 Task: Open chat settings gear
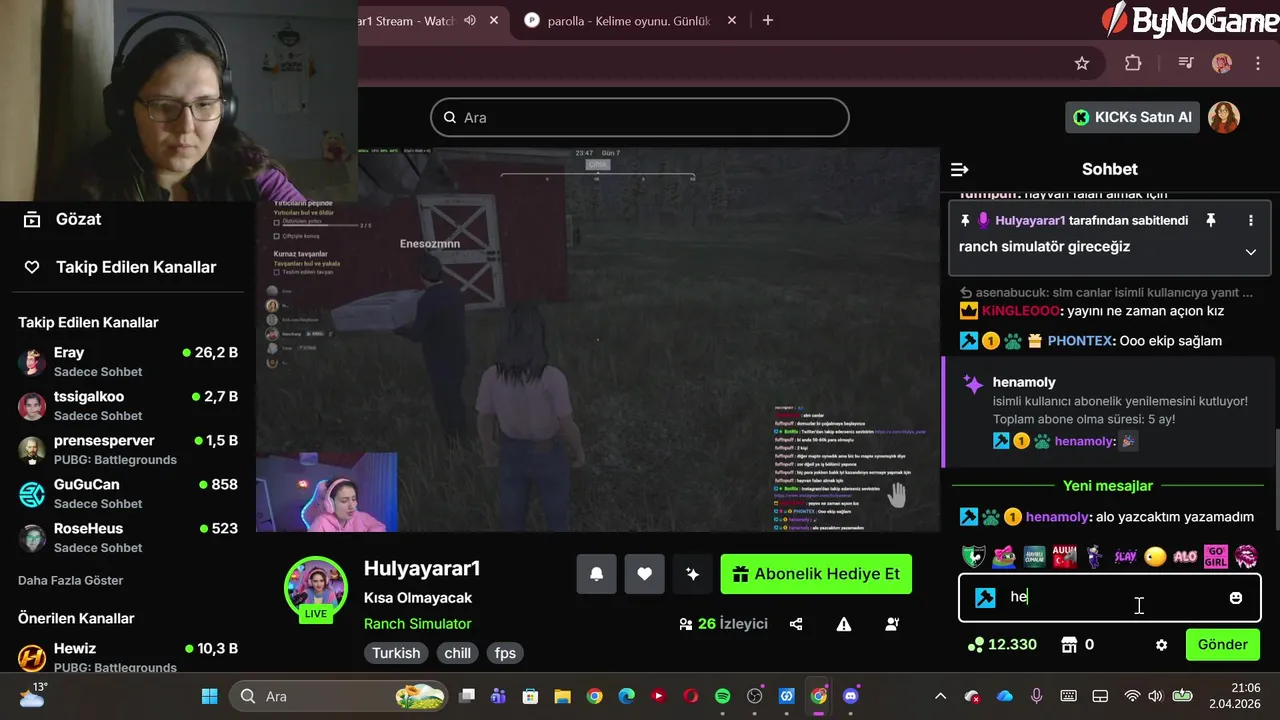coord(1161,645)
